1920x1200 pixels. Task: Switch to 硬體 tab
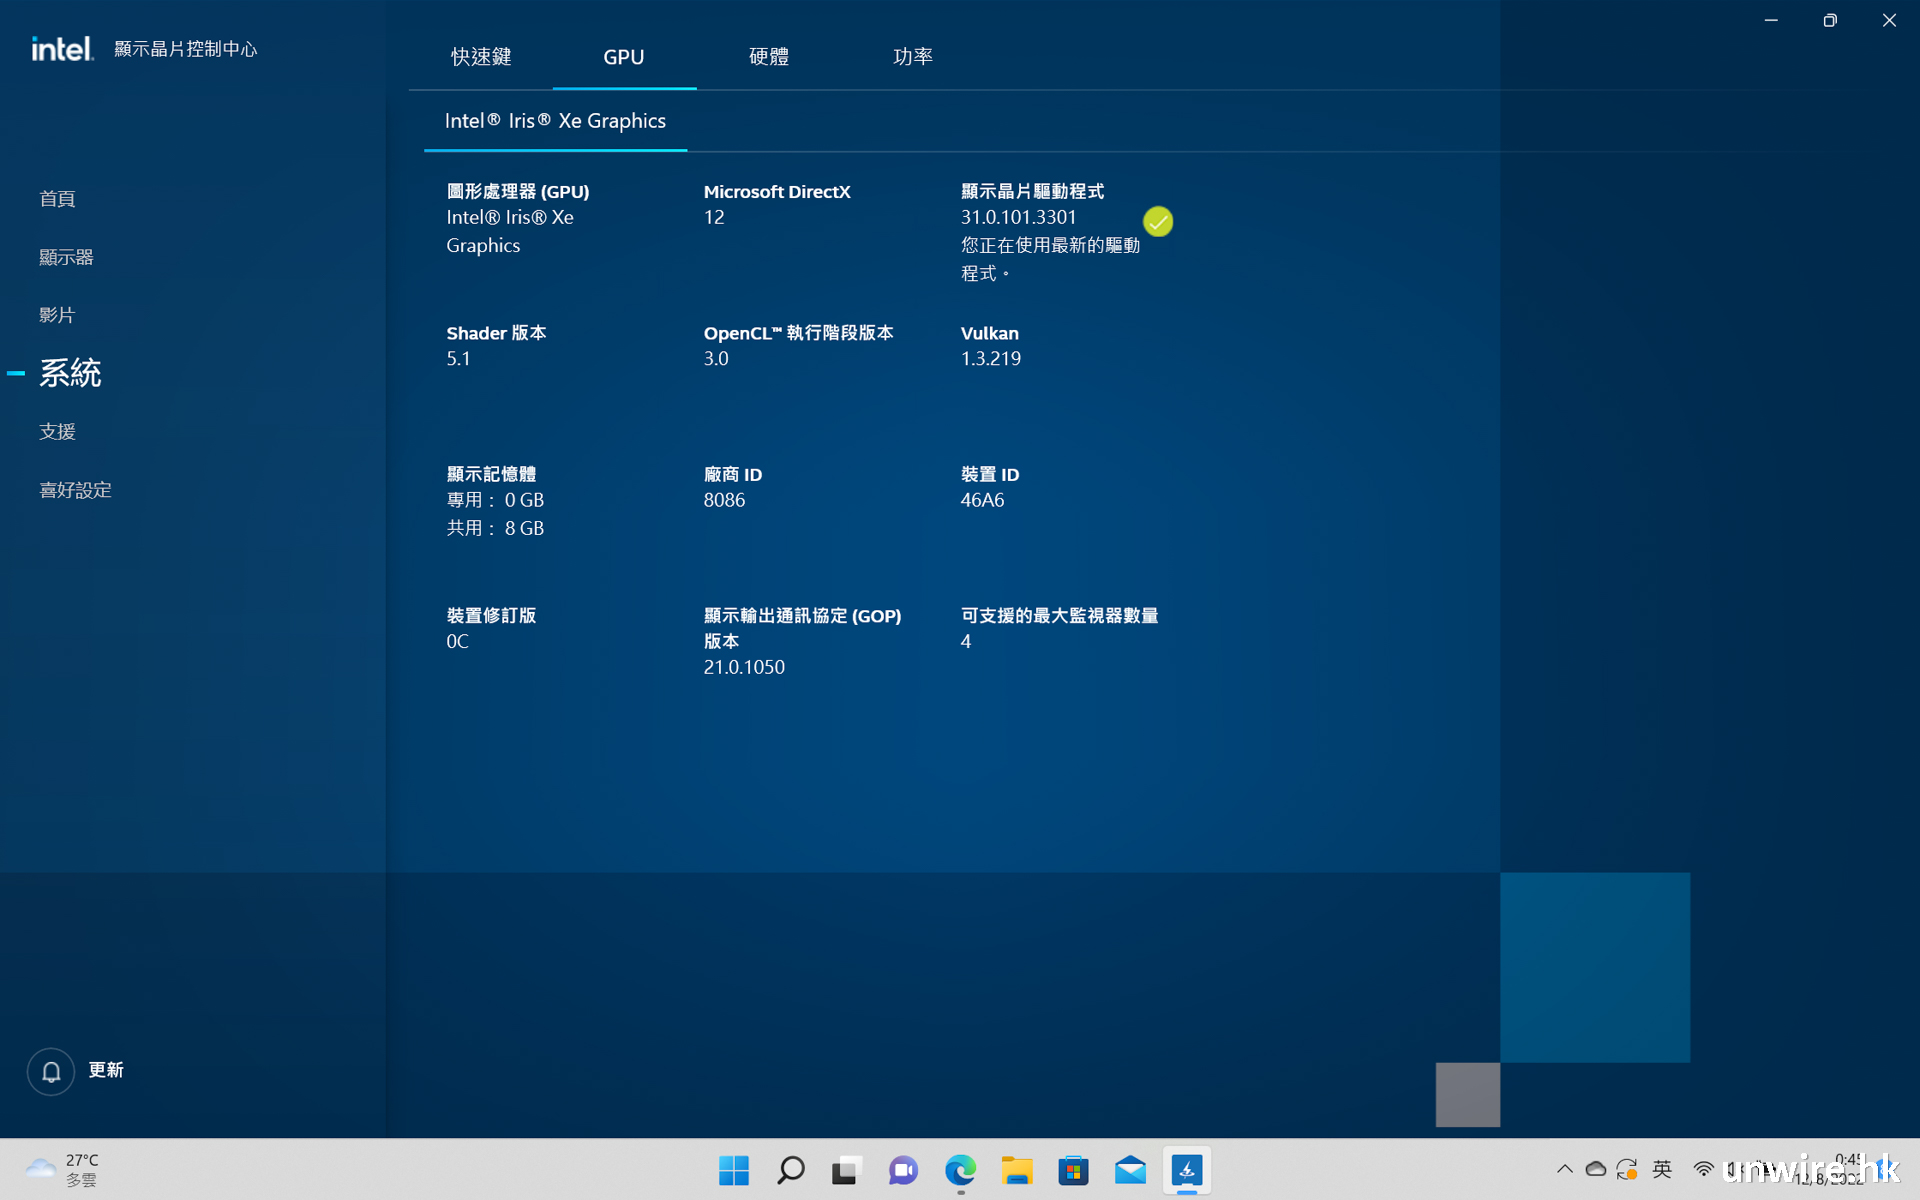click(768, 57)
